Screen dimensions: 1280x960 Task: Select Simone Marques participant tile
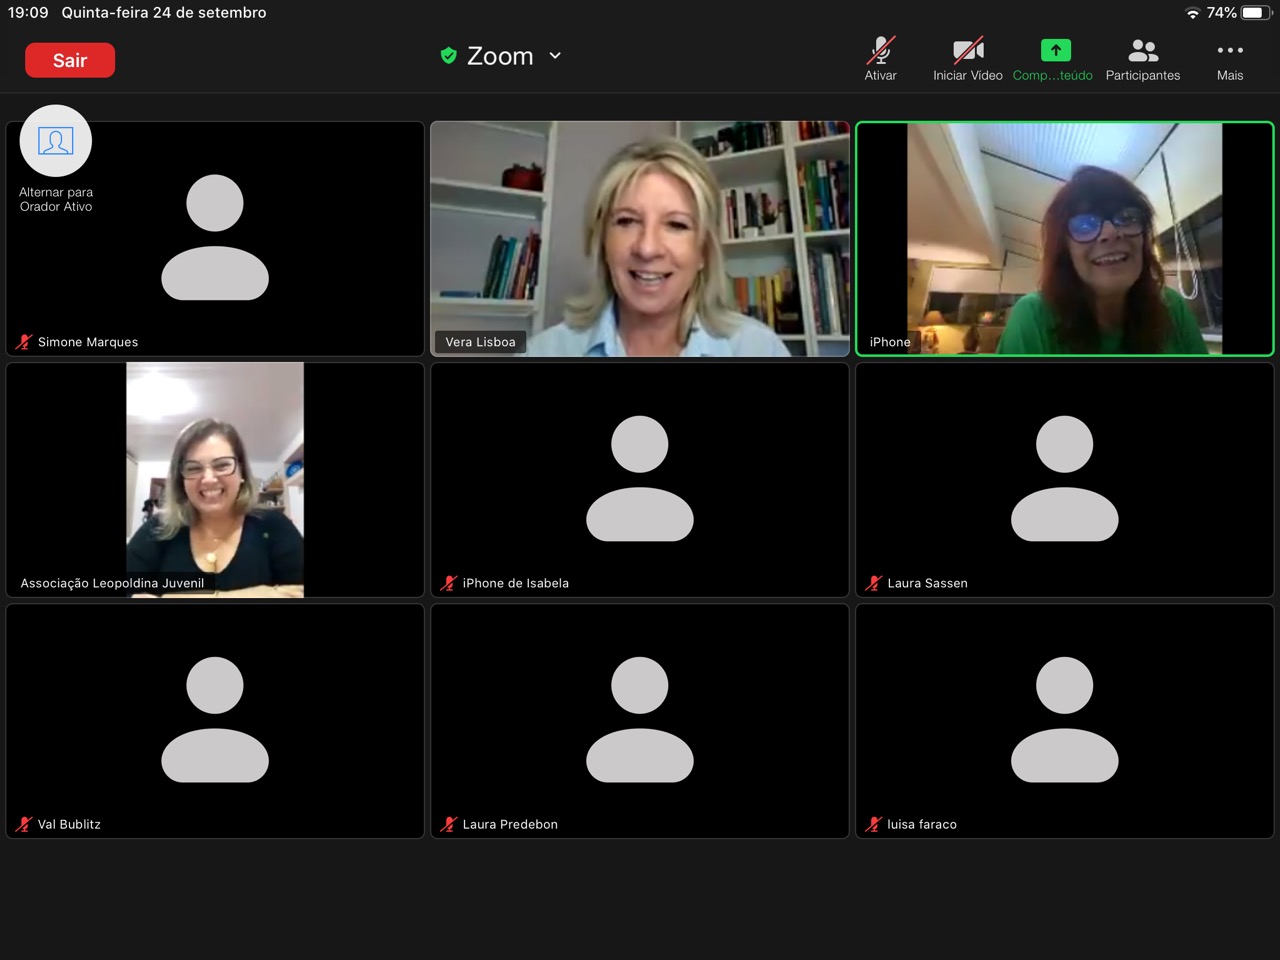coord(215,238)
